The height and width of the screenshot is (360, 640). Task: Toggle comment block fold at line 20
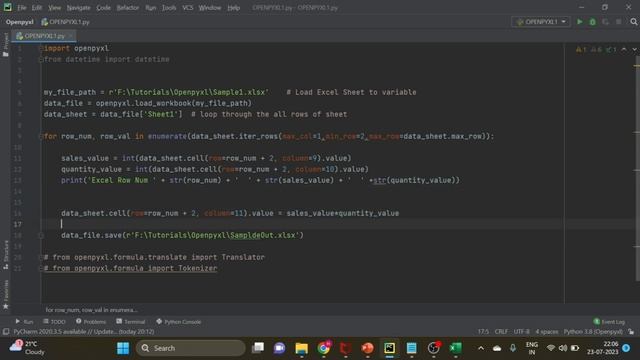pyautogui.click(x=41, y=257)
